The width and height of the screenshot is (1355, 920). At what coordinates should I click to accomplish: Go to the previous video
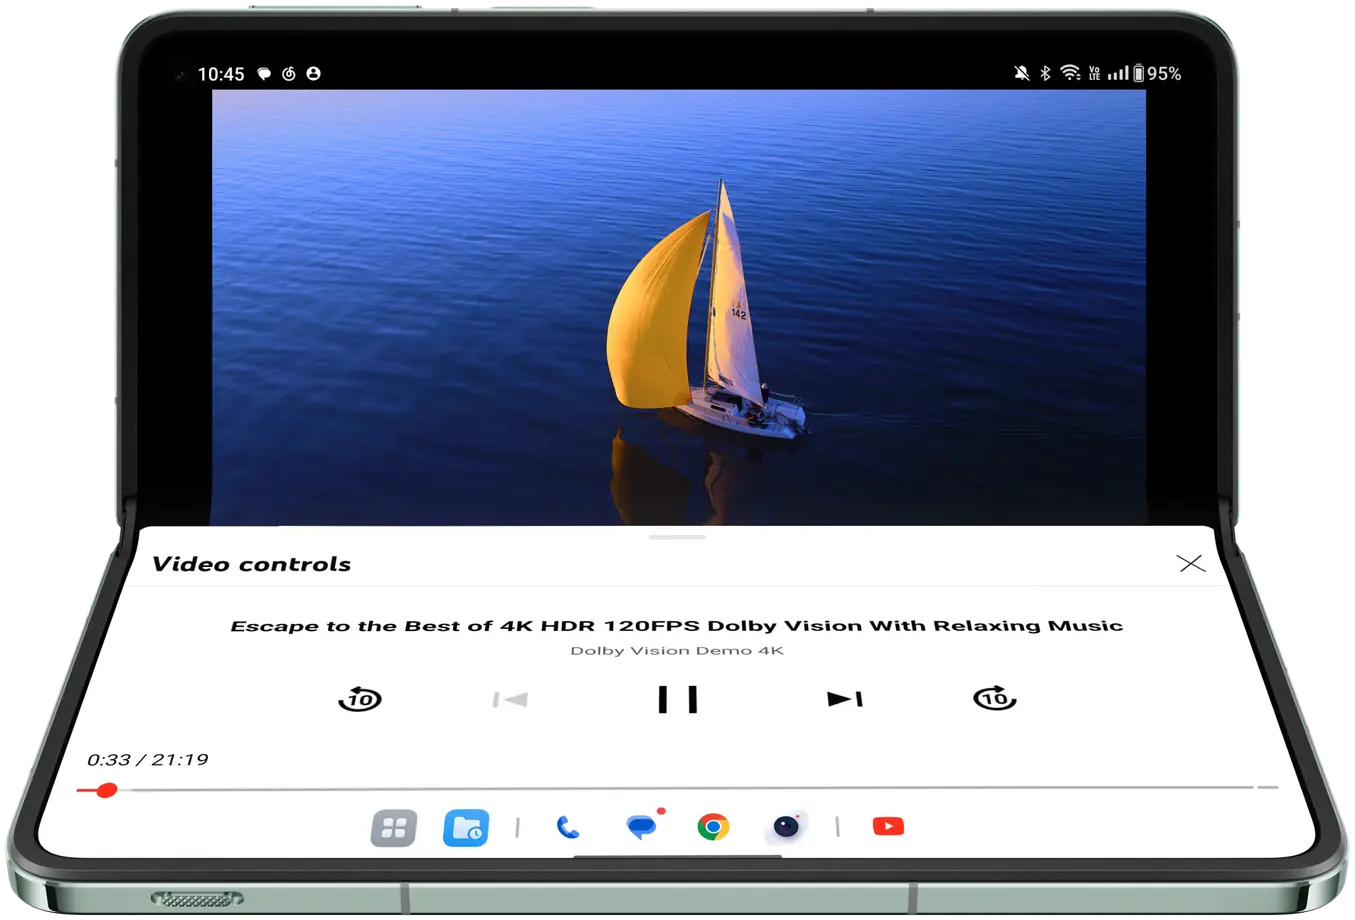(510, 700)
